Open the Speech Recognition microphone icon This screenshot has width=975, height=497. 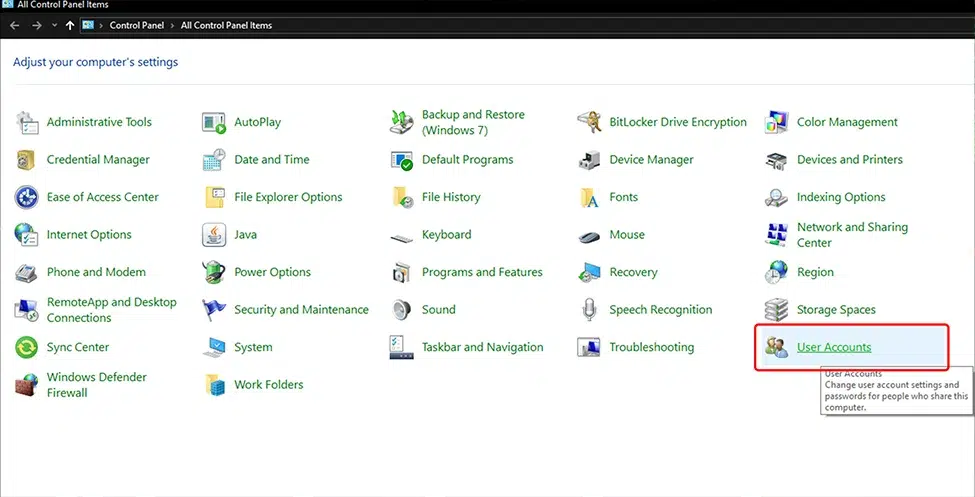[x=589, y=310]
